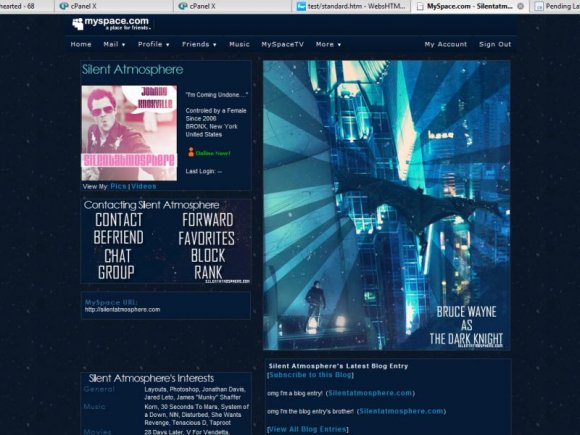Open the Mail dropdown menu

[x=114, y=44]
